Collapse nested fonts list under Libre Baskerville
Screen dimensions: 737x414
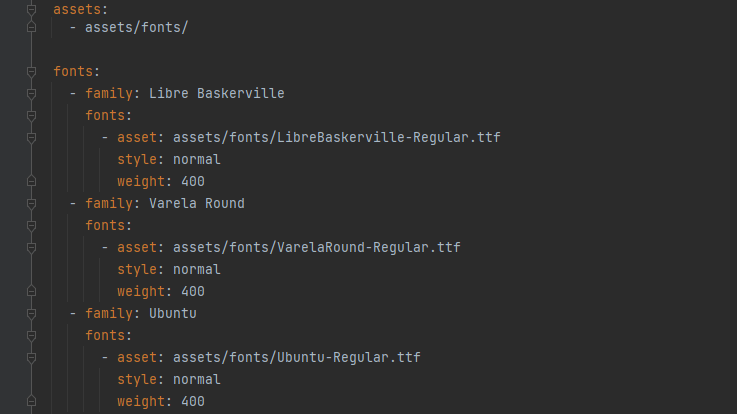31,116
